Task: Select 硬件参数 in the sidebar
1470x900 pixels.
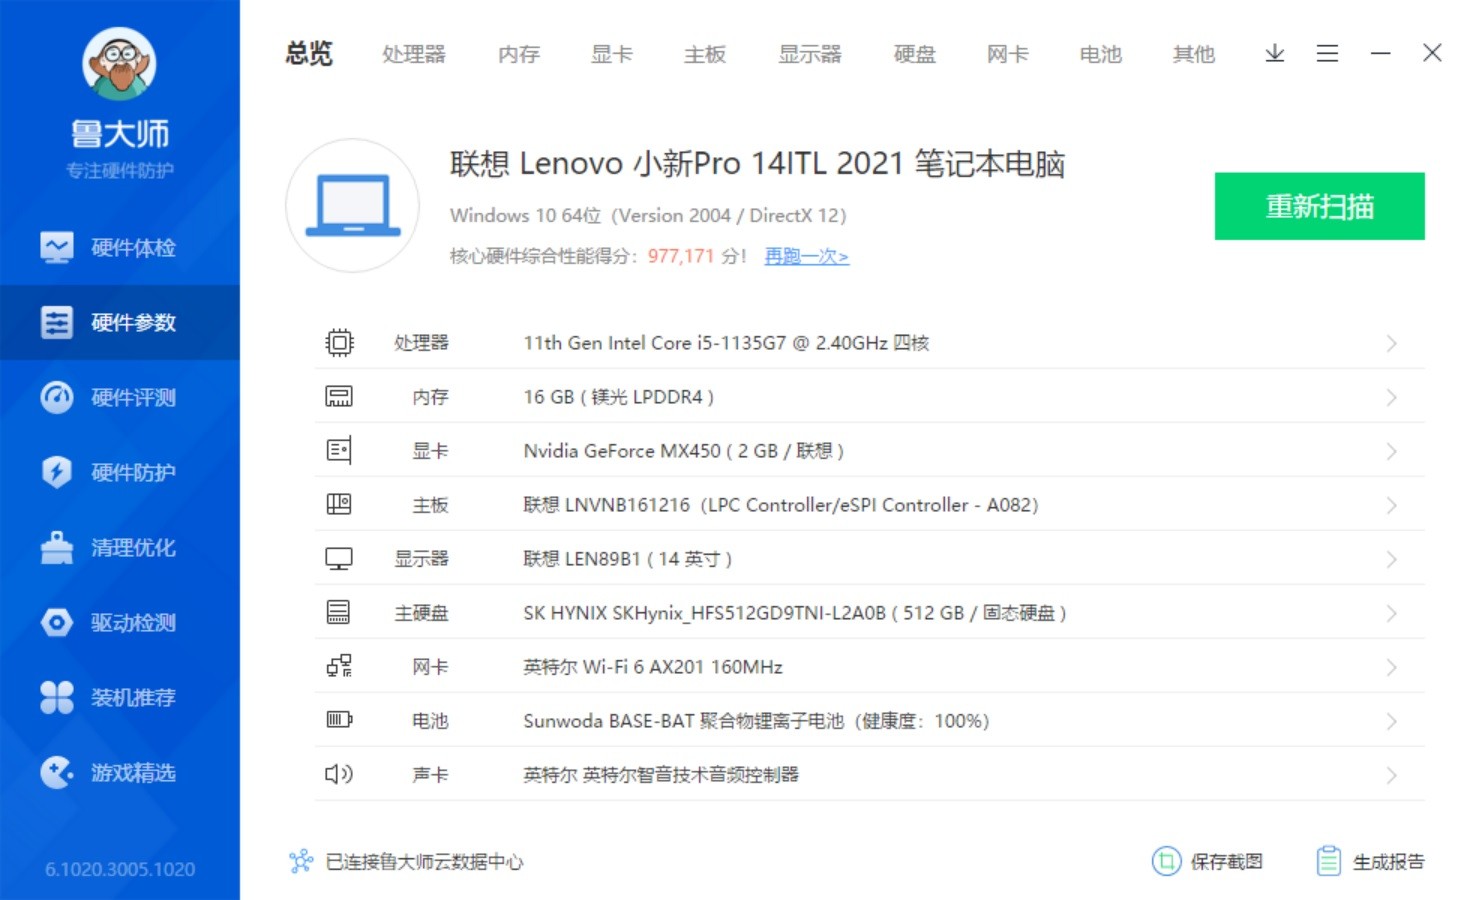Action: pyautogui.click(x=120, y=322)
